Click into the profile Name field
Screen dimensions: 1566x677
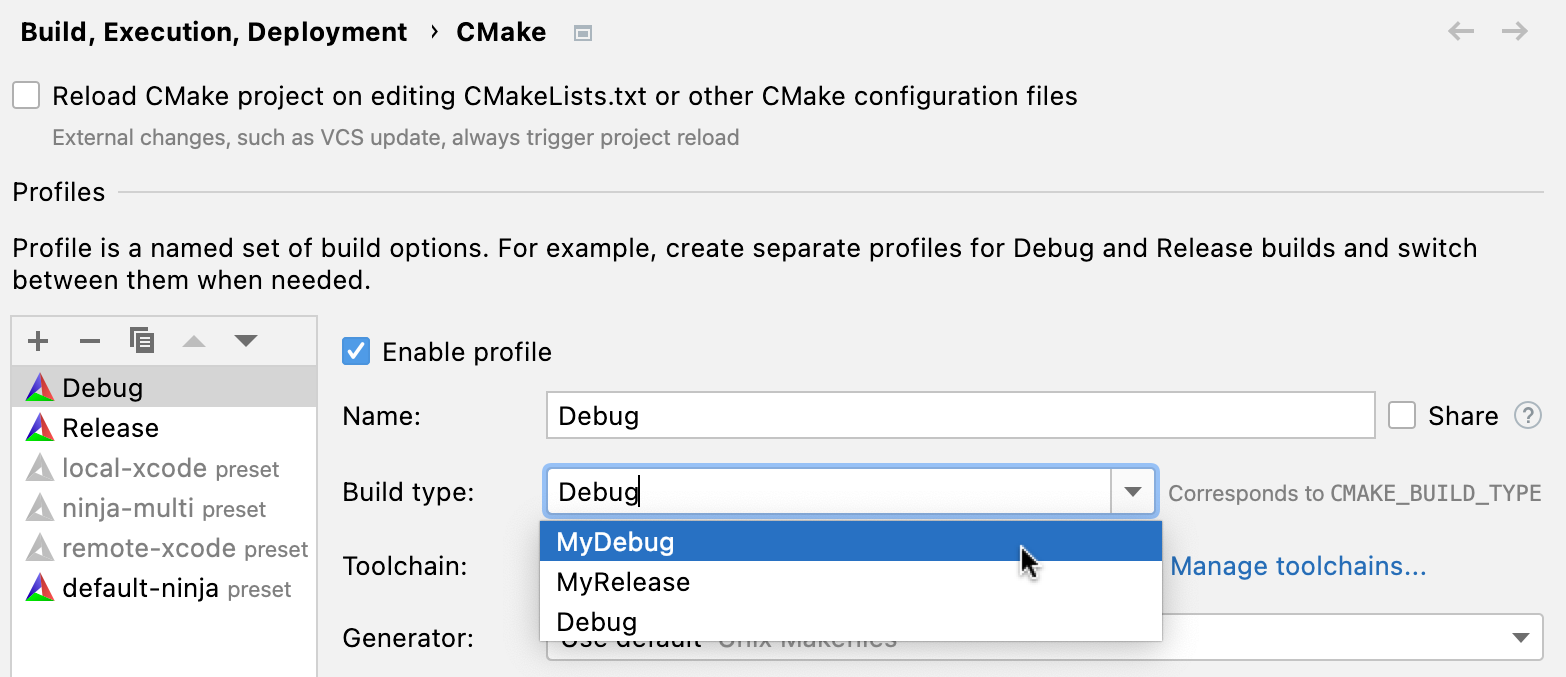tap(960, 416)
